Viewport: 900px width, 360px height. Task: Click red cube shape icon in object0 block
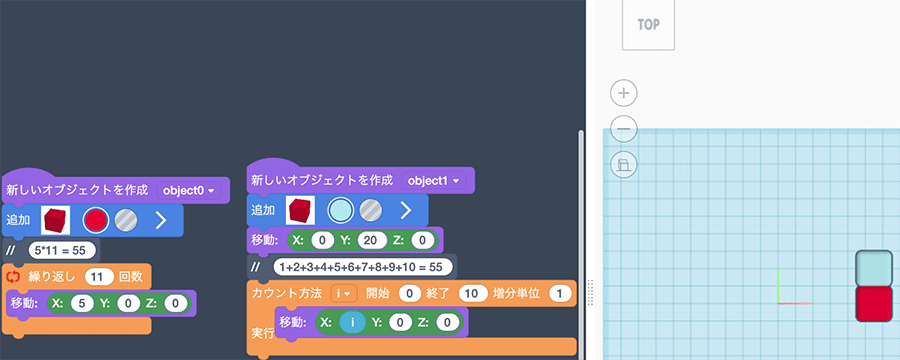[56, 220]
